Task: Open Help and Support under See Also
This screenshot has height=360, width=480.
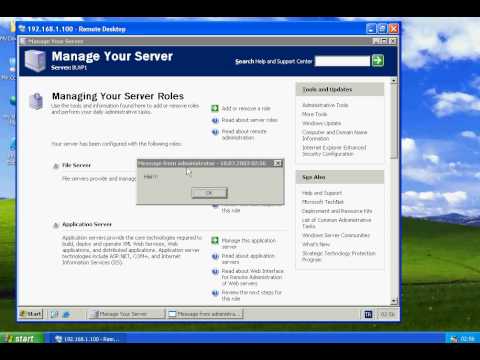Action: (x=322, y=193)
